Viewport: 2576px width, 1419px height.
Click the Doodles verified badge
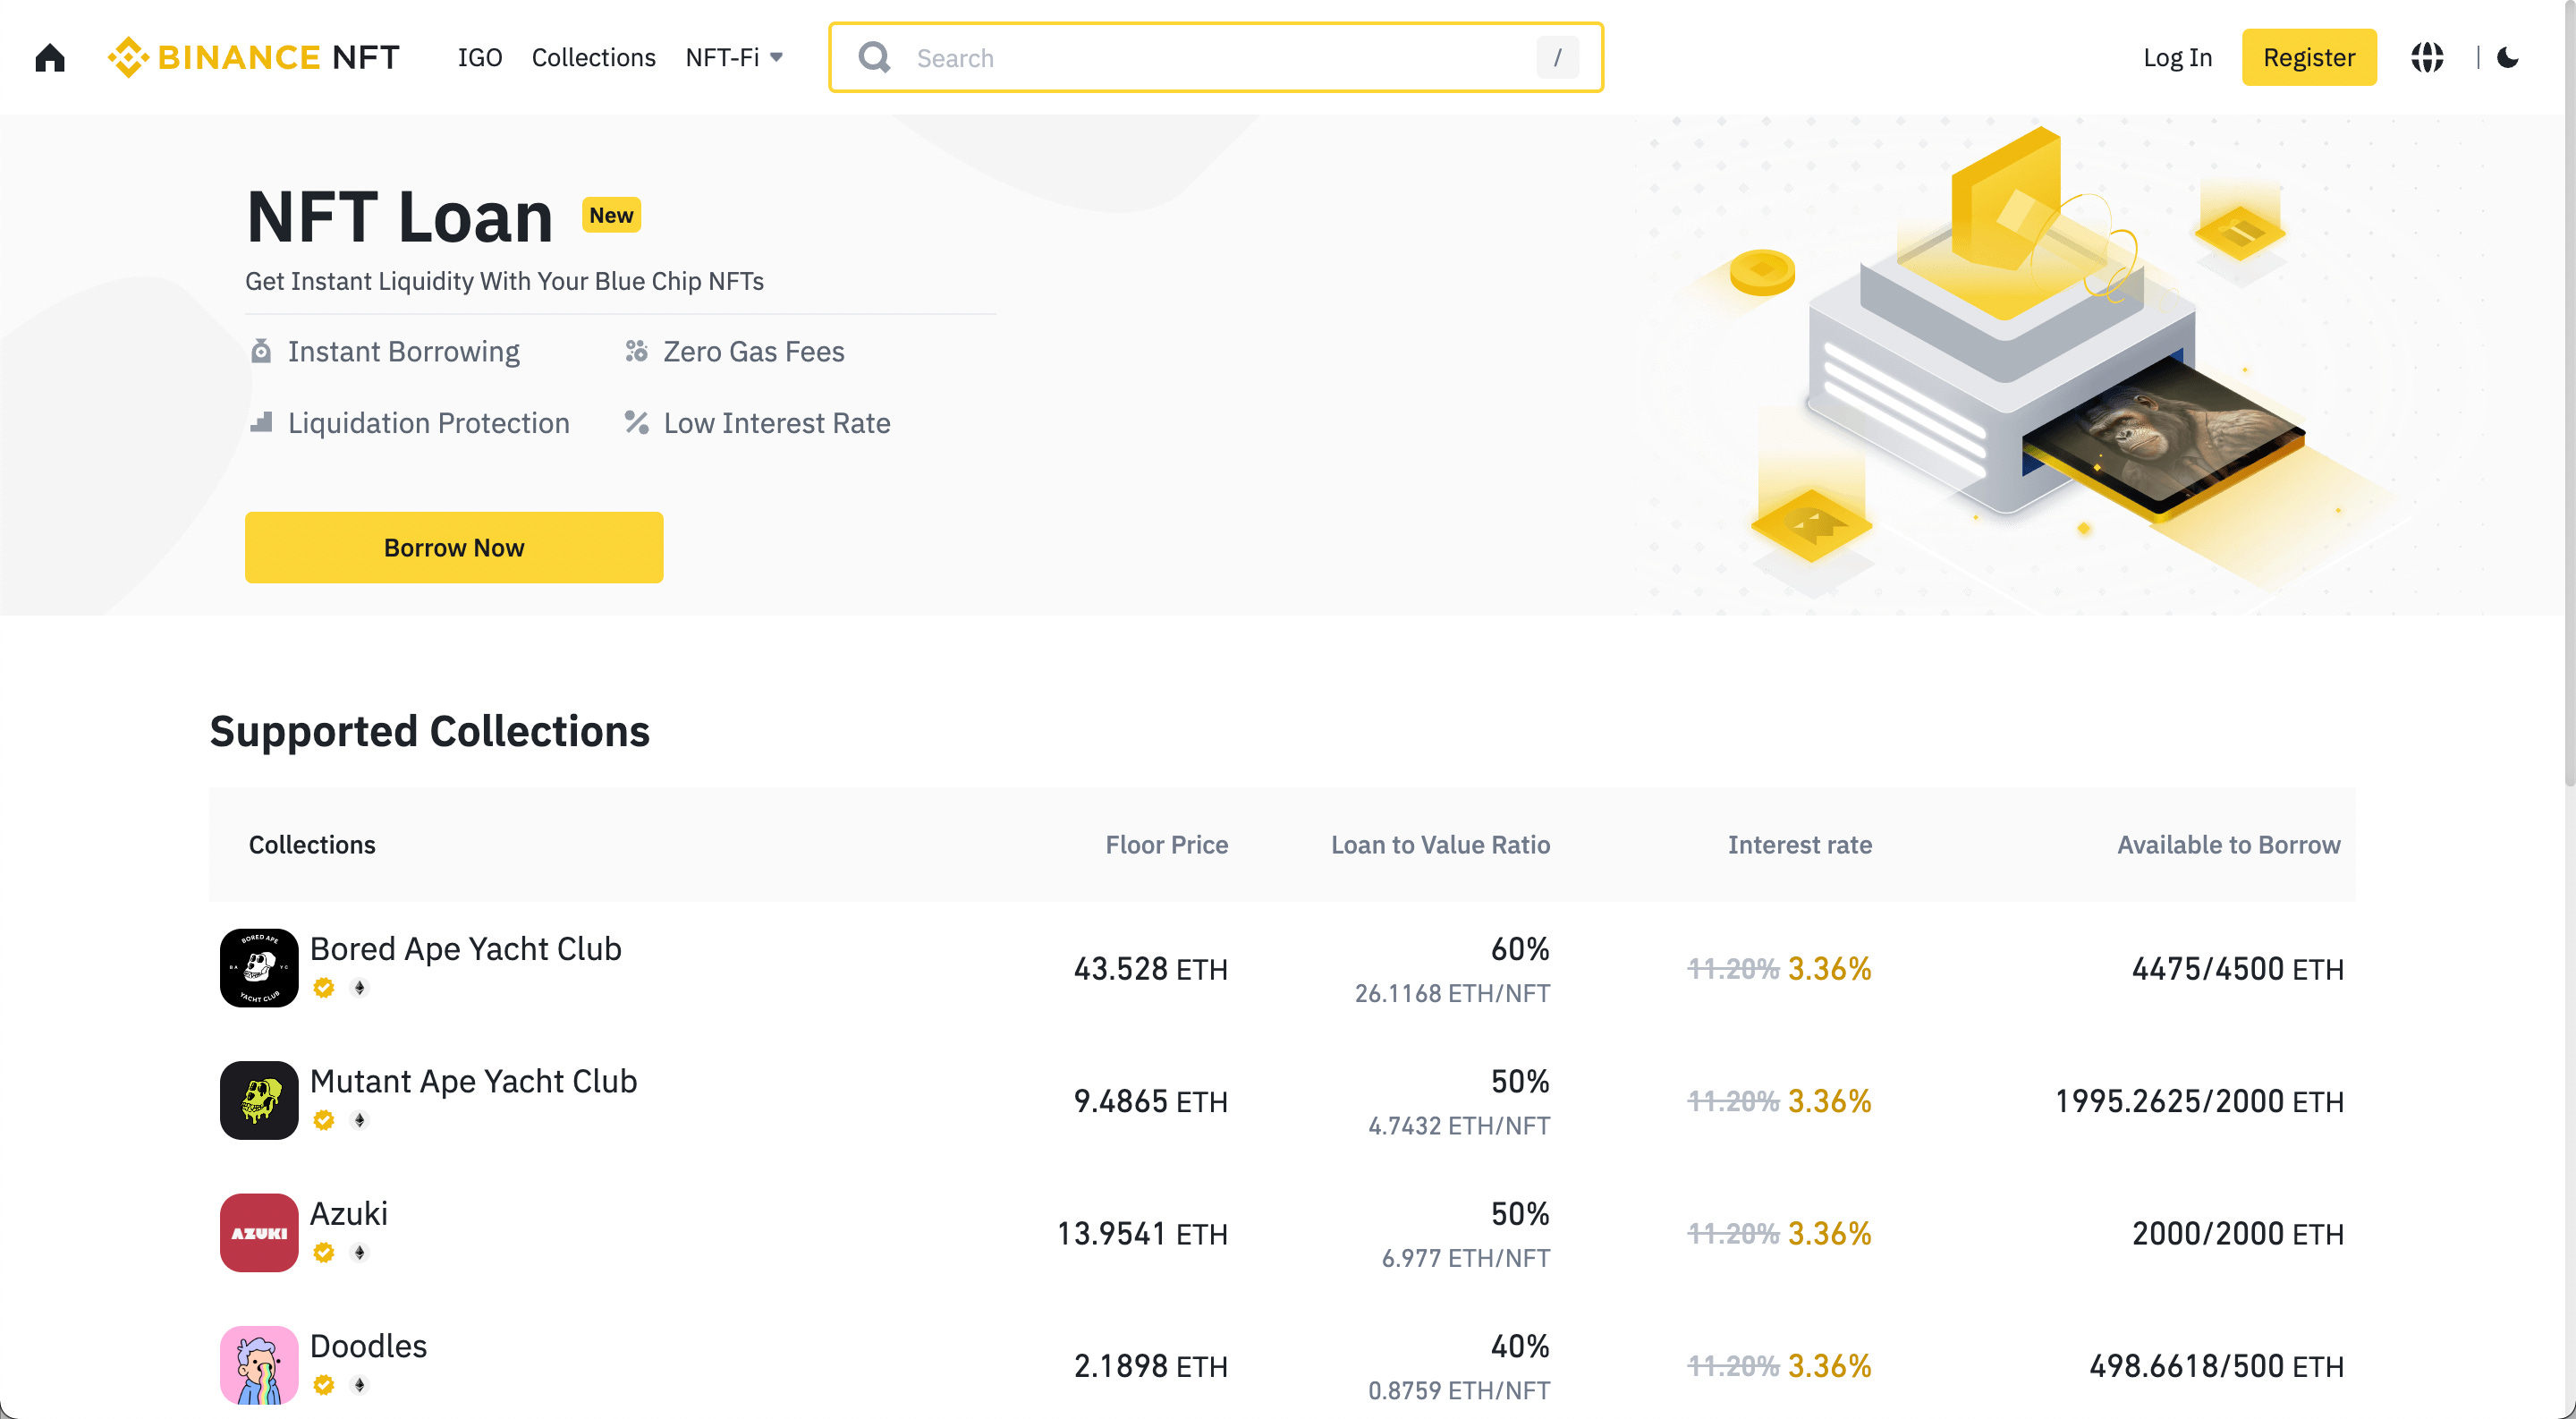[323, 1384]
